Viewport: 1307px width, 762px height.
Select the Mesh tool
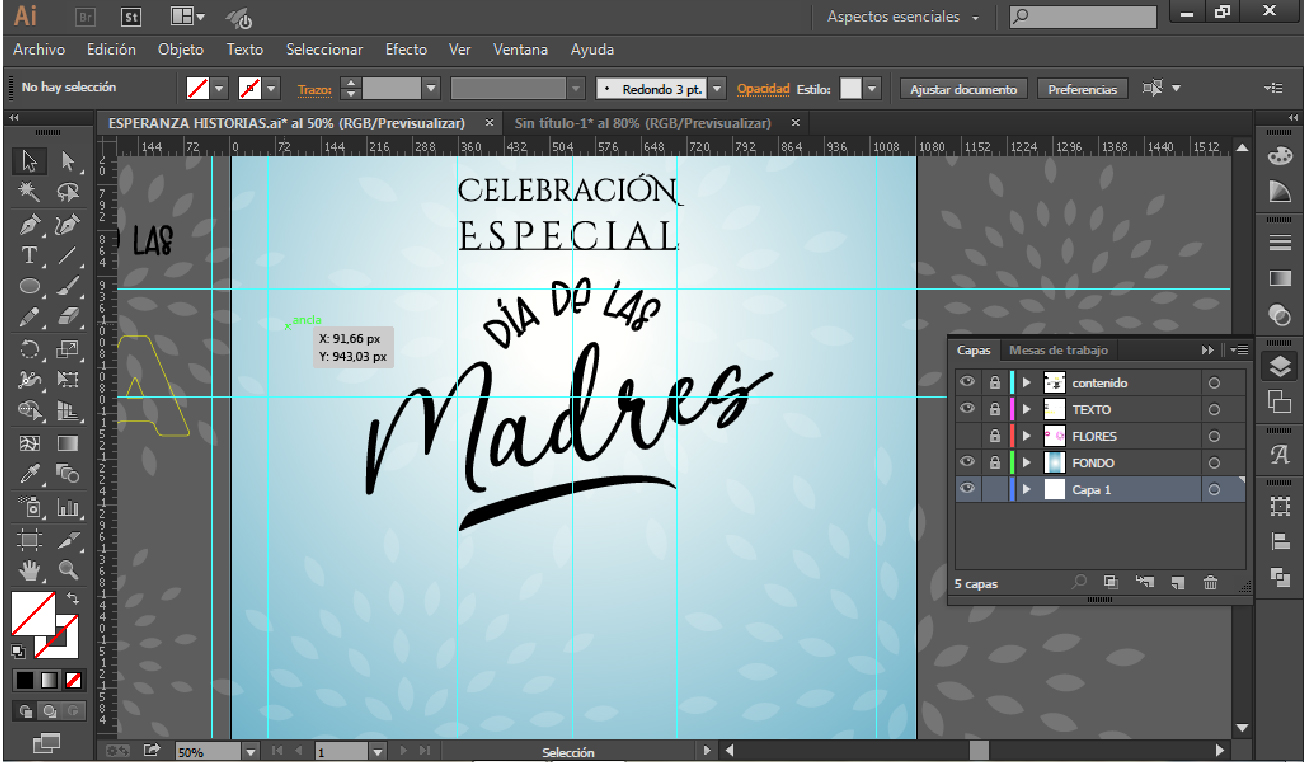pos(30,443)
